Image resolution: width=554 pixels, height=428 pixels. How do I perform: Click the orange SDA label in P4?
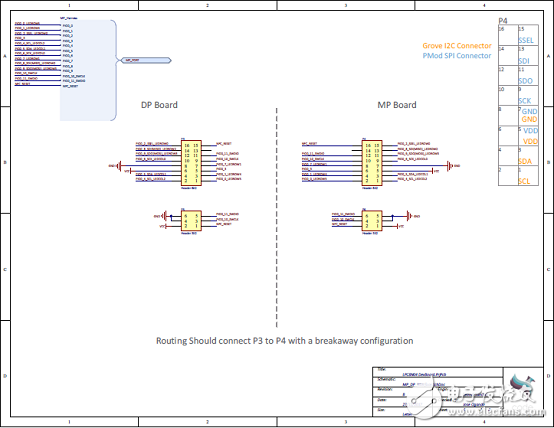(525, 161)
